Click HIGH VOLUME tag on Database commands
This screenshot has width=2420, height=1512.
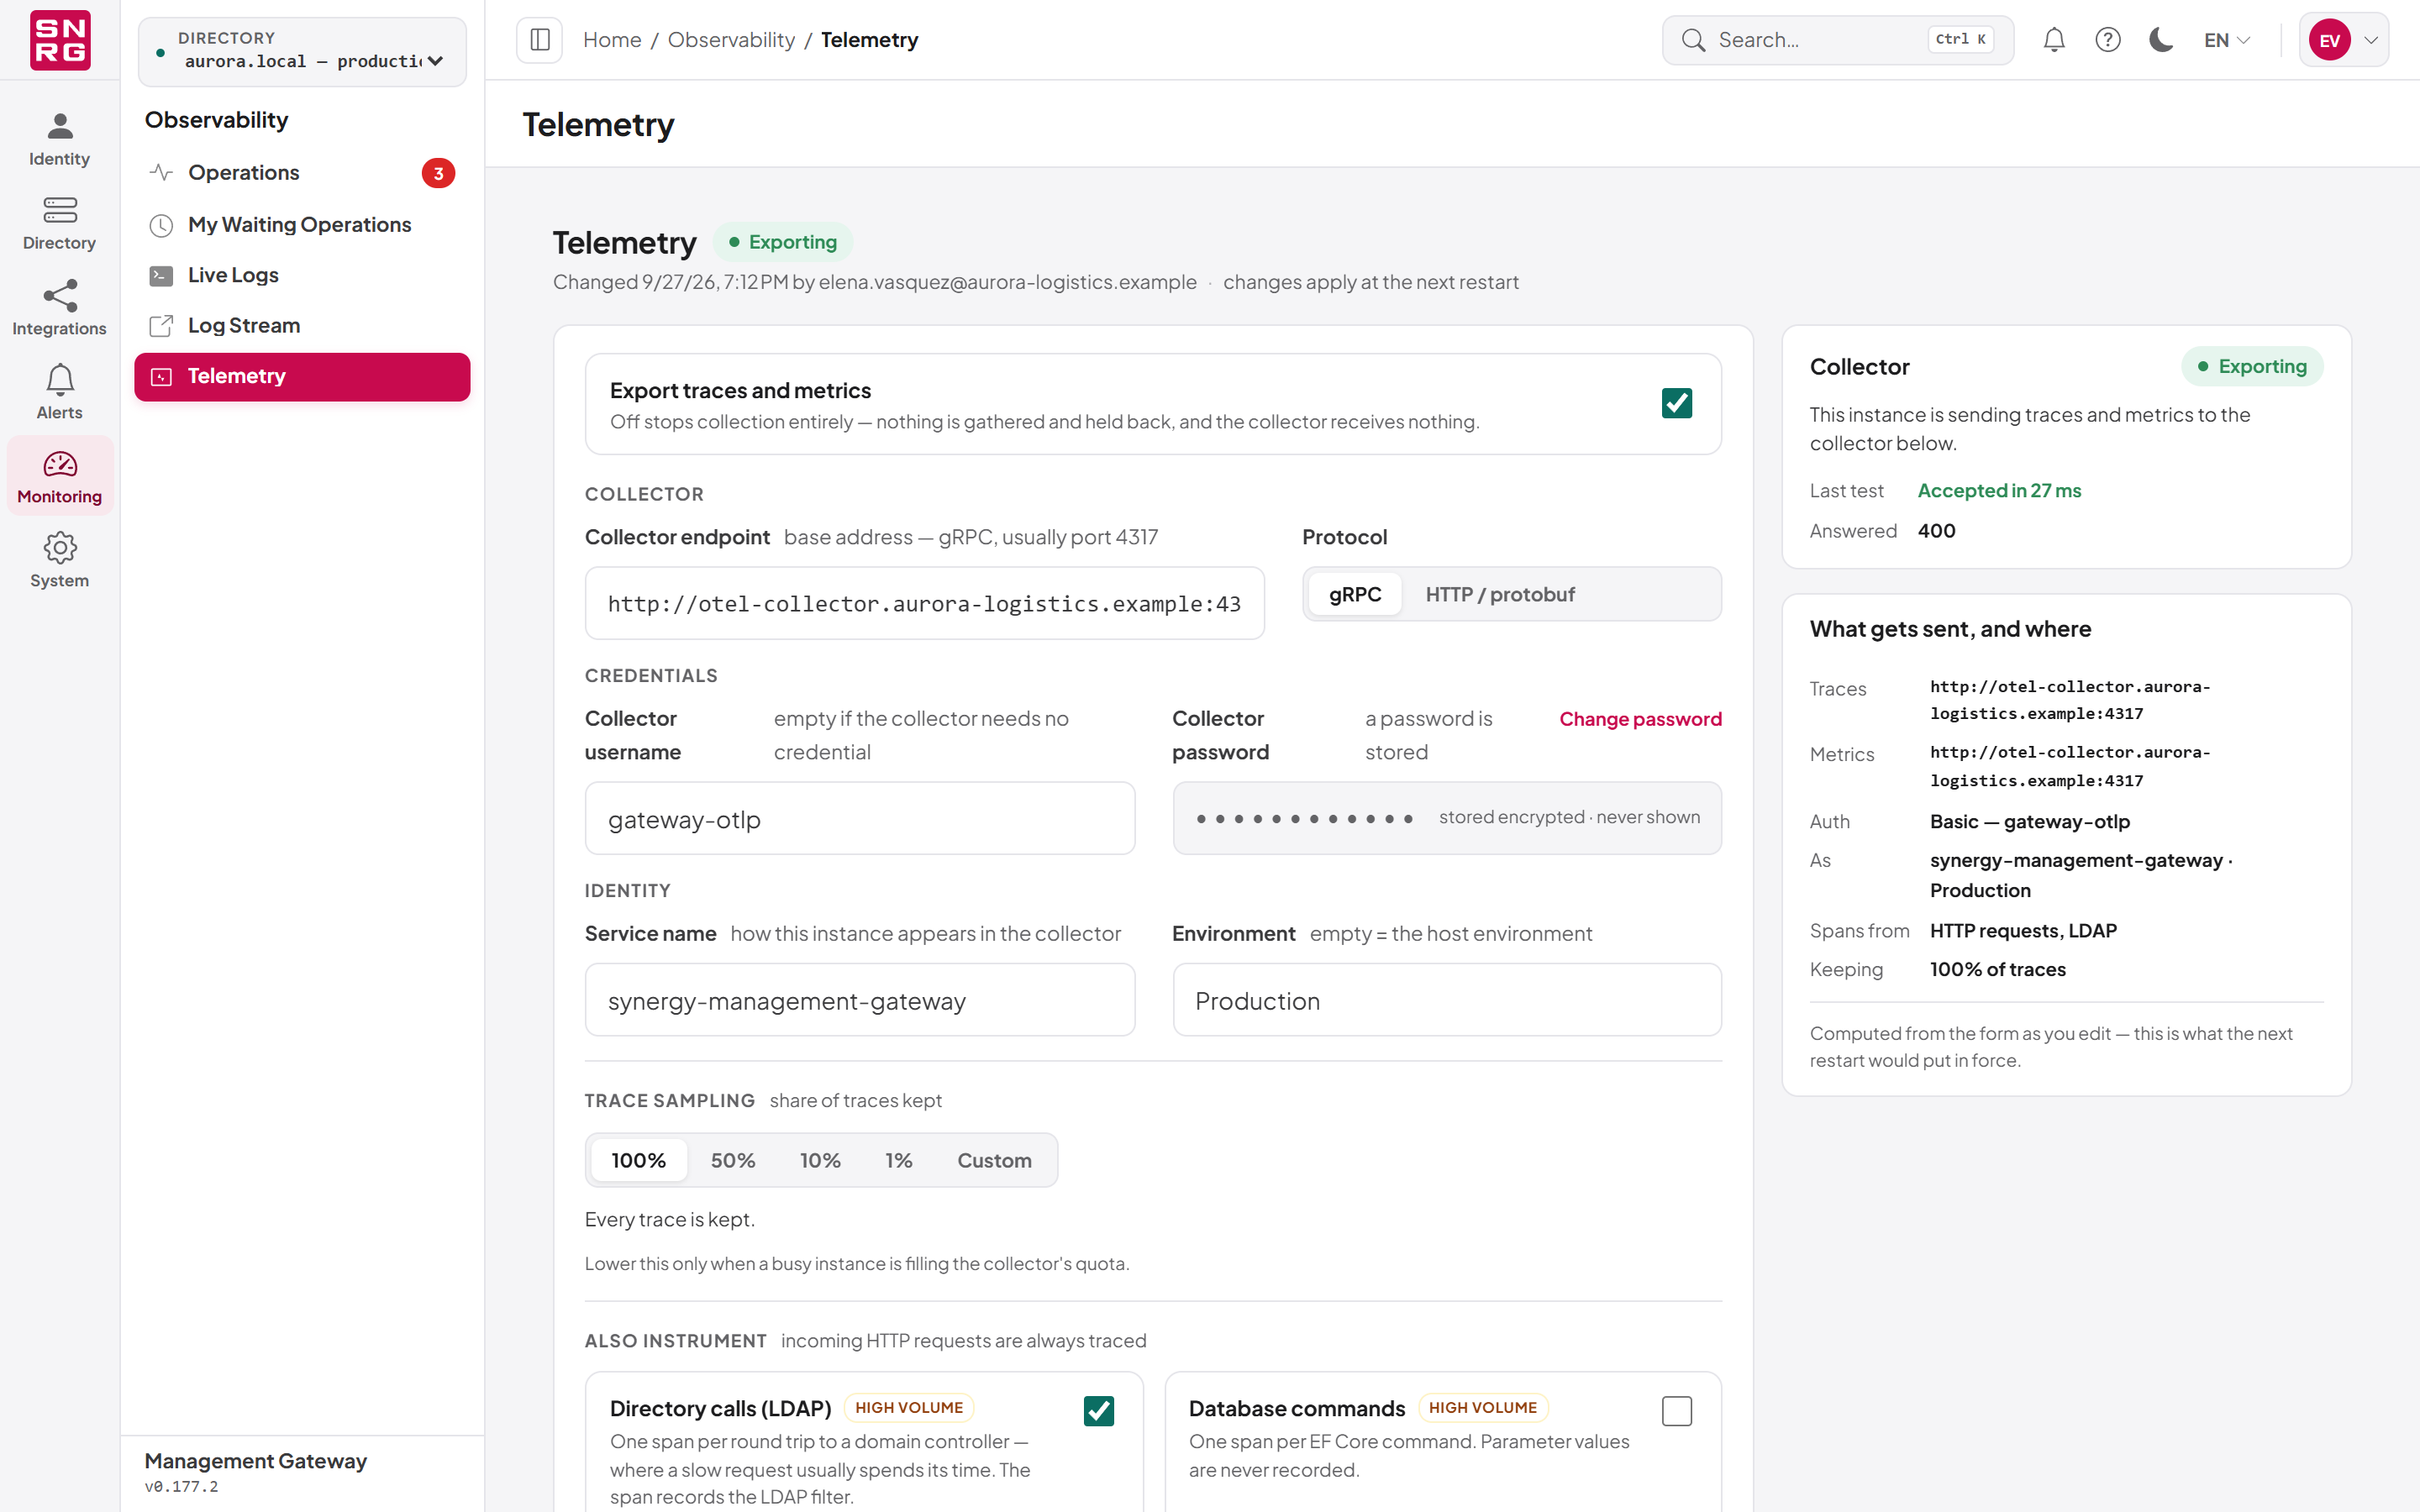pos(1483,1408)
